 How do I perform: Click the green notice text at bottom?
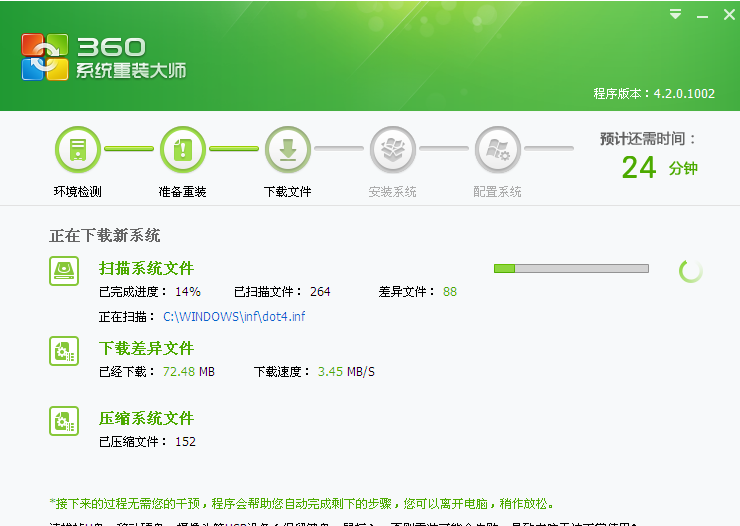(x=302, y=504)
